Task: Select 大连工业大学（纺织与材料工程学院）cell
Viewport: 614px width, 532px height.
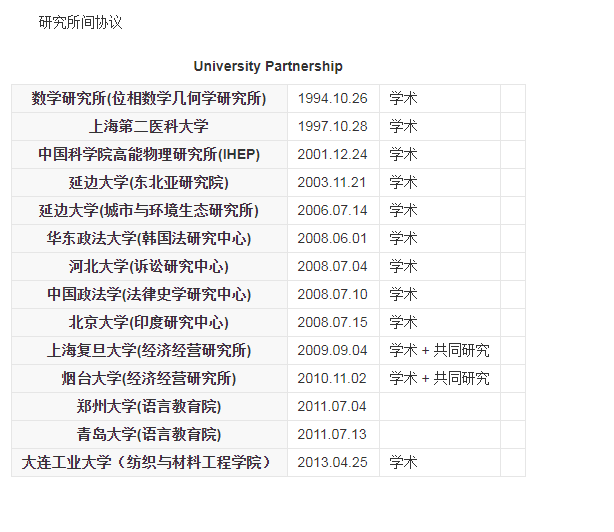Action: point(149,463)
